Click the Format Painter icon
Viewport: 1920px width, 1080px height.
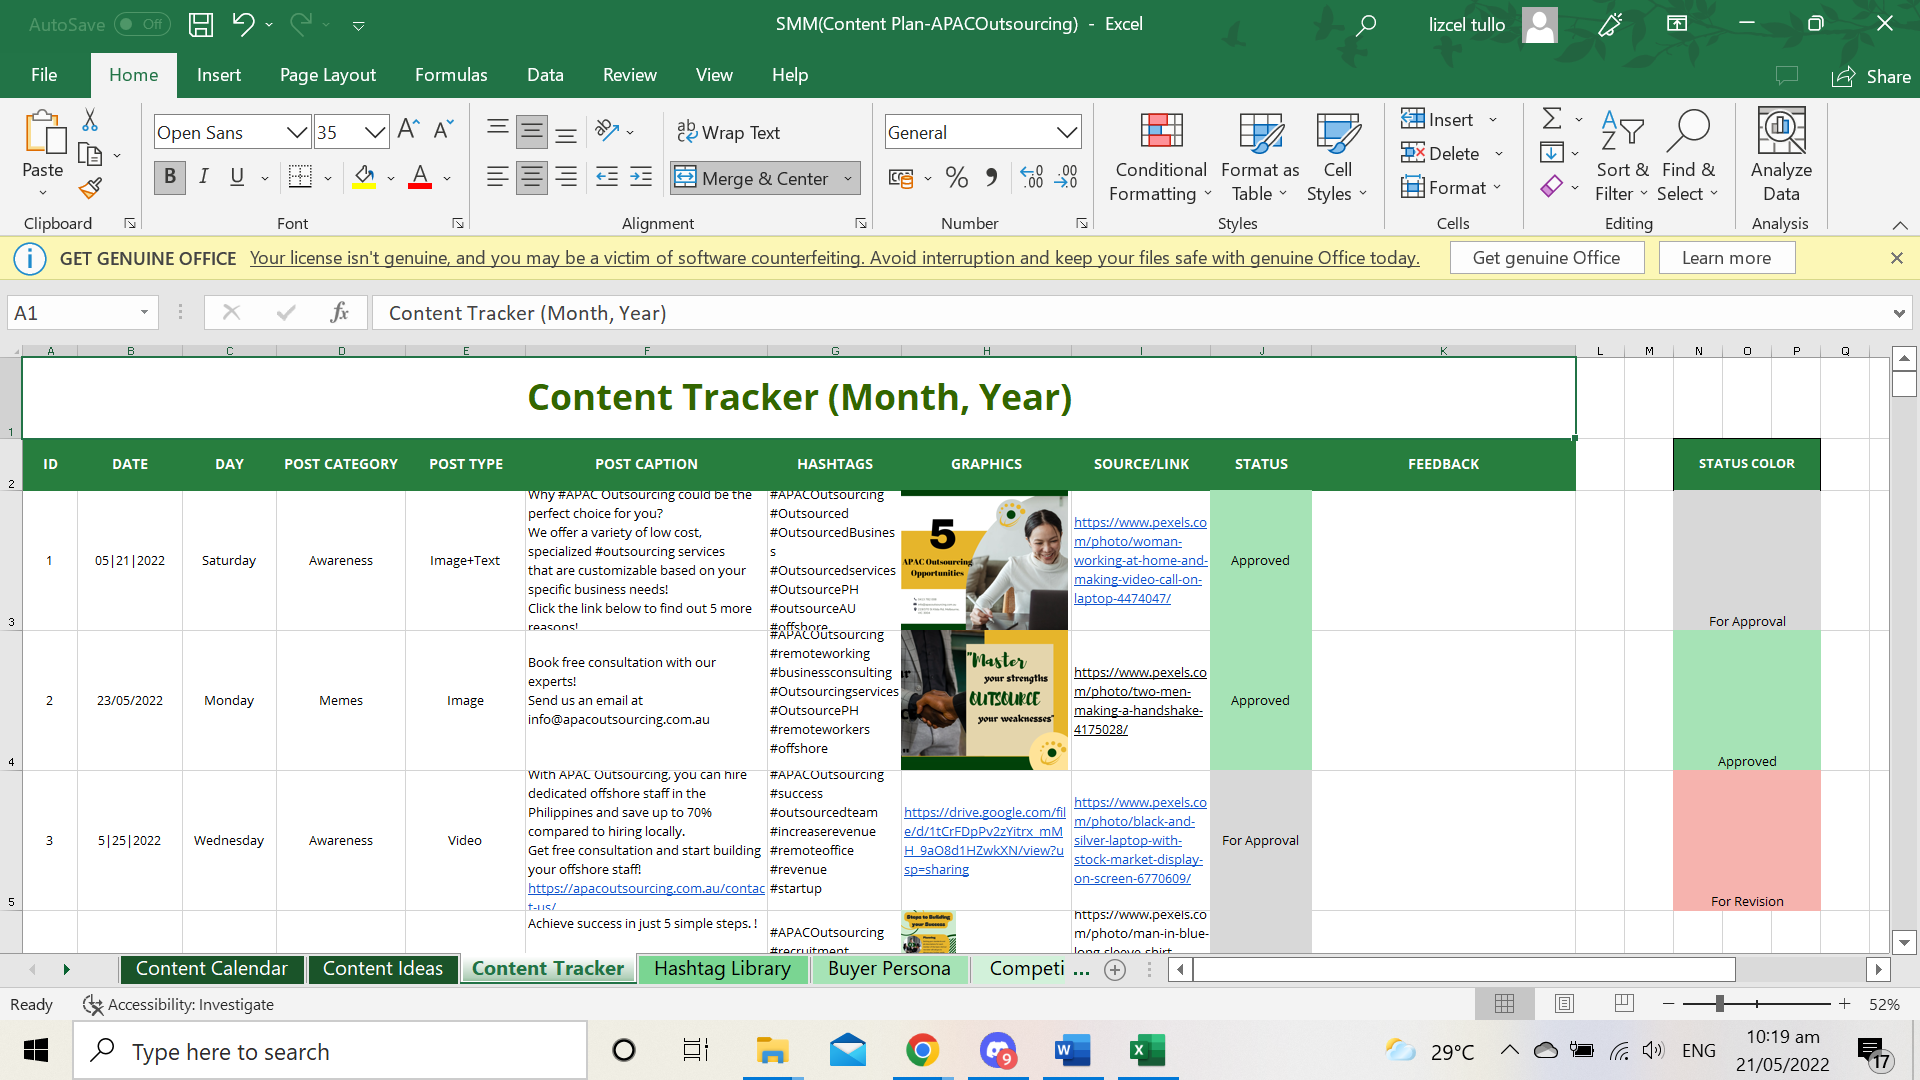[90, 188]
